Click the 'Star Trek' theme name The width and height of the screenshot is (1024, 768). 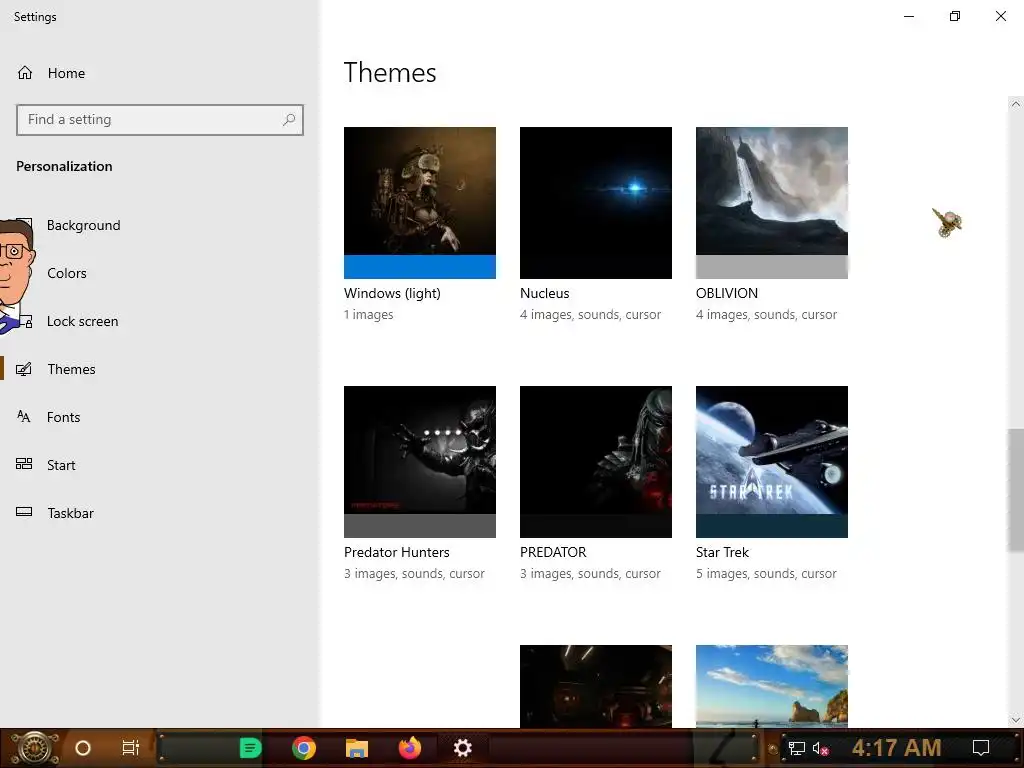click(x=722, y=552)
